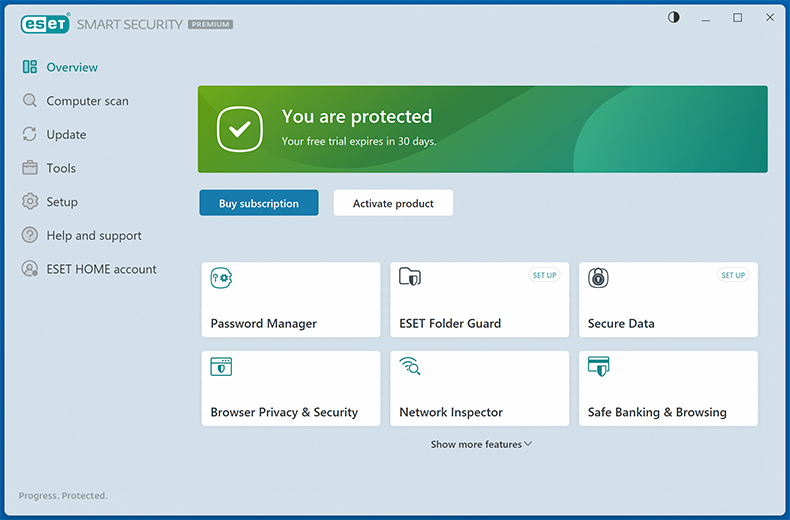Open Setup from the sidebar
The image size is (790, 520).
coord(62,202)
